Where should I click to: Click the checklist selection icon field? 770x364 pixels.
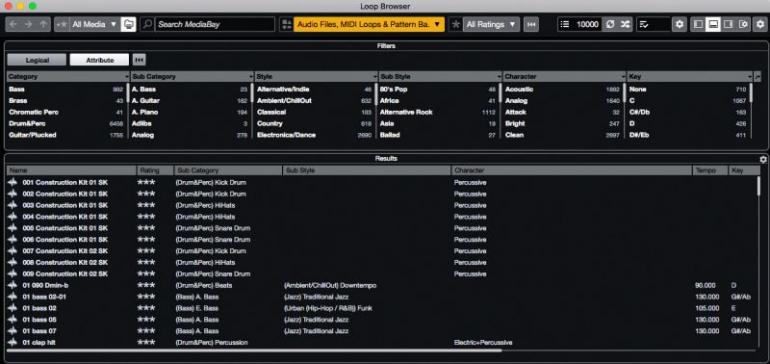[653, 24]
